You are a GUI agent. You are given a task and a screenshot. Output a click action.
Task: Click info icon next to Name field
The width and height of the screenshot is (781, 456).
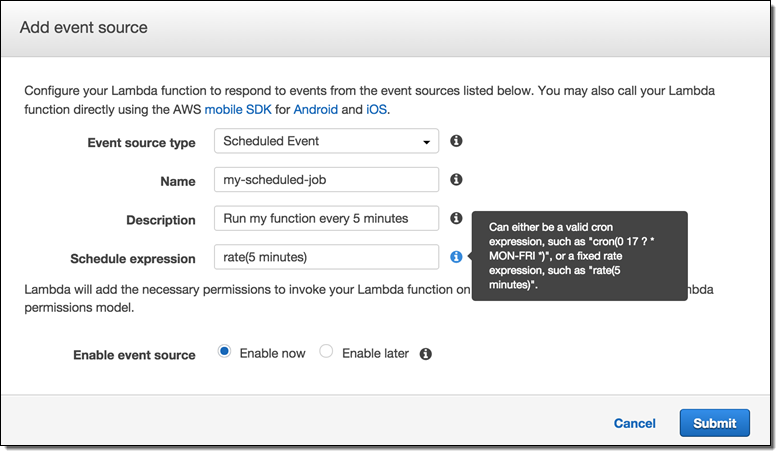pos(456,180)
